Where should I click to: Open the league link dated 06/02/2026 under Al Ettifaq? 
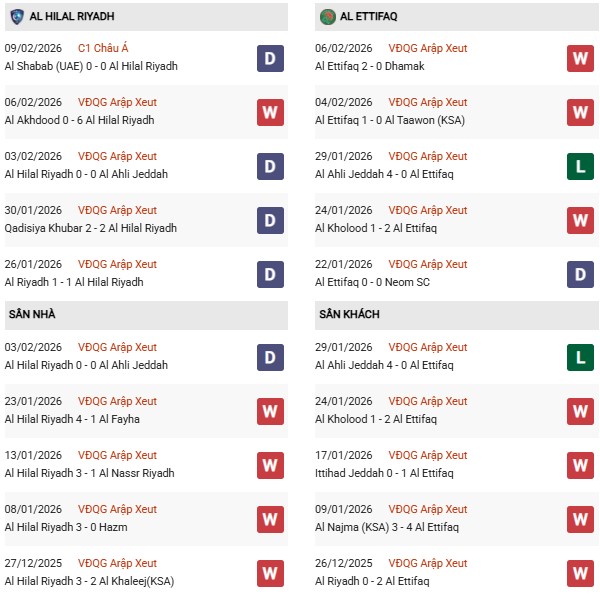428,49
